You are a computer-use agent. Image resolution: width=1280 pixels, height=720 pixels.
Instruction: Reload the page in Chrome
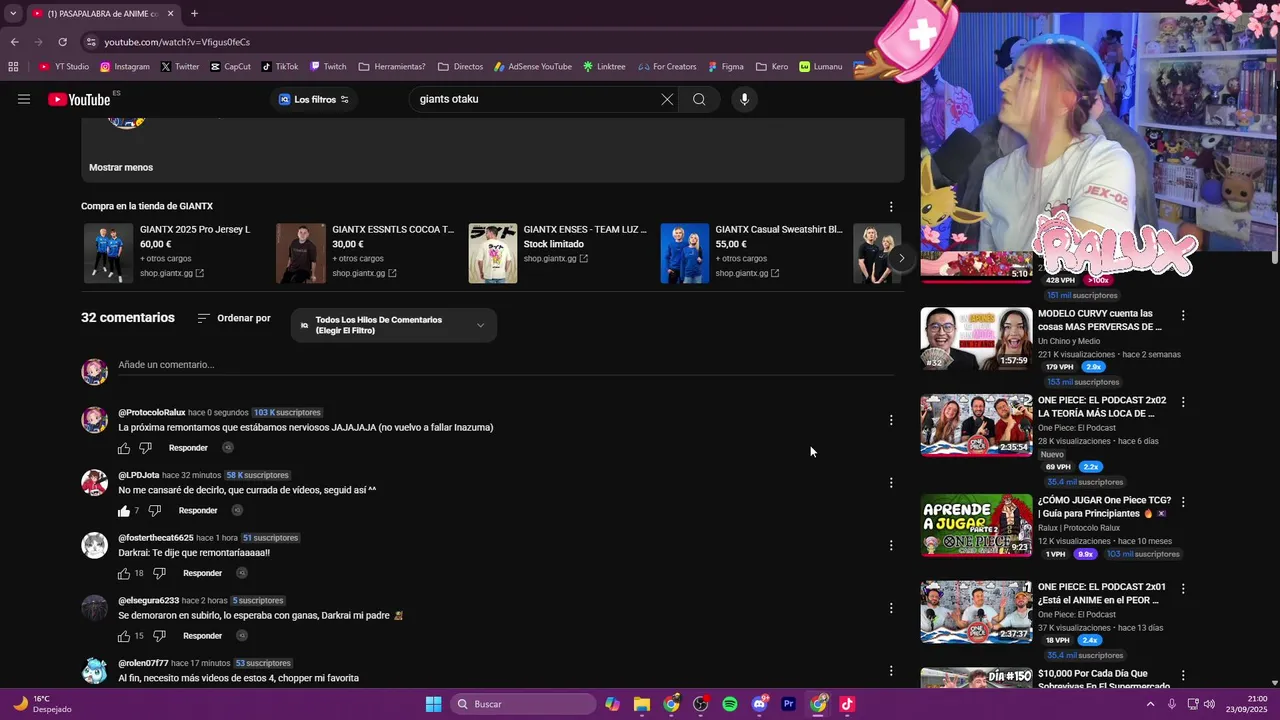click(x=62, y=42)
